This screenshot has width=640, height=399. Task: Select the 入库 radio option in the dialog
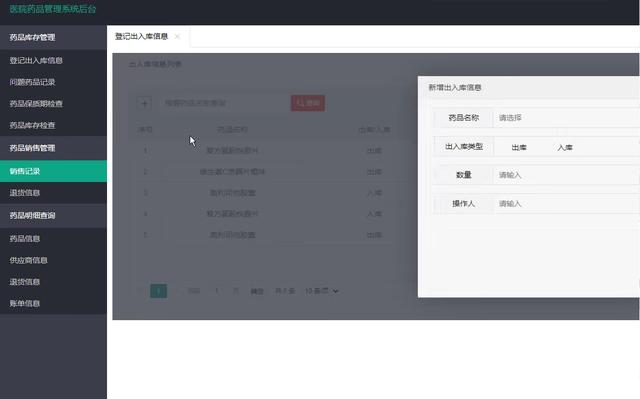565,148
